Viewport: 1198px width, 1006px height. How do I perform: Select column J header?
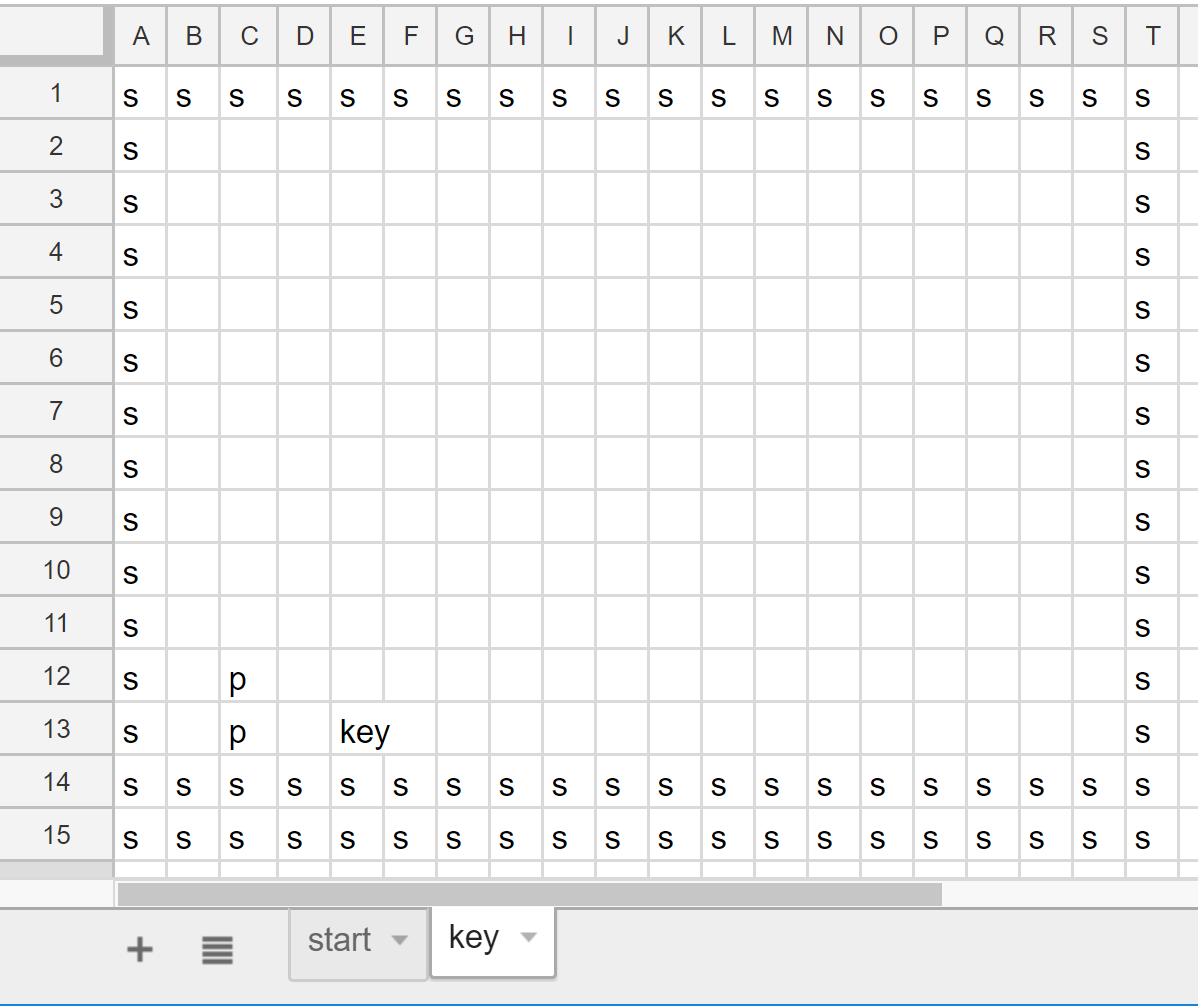tap(622, 37)
